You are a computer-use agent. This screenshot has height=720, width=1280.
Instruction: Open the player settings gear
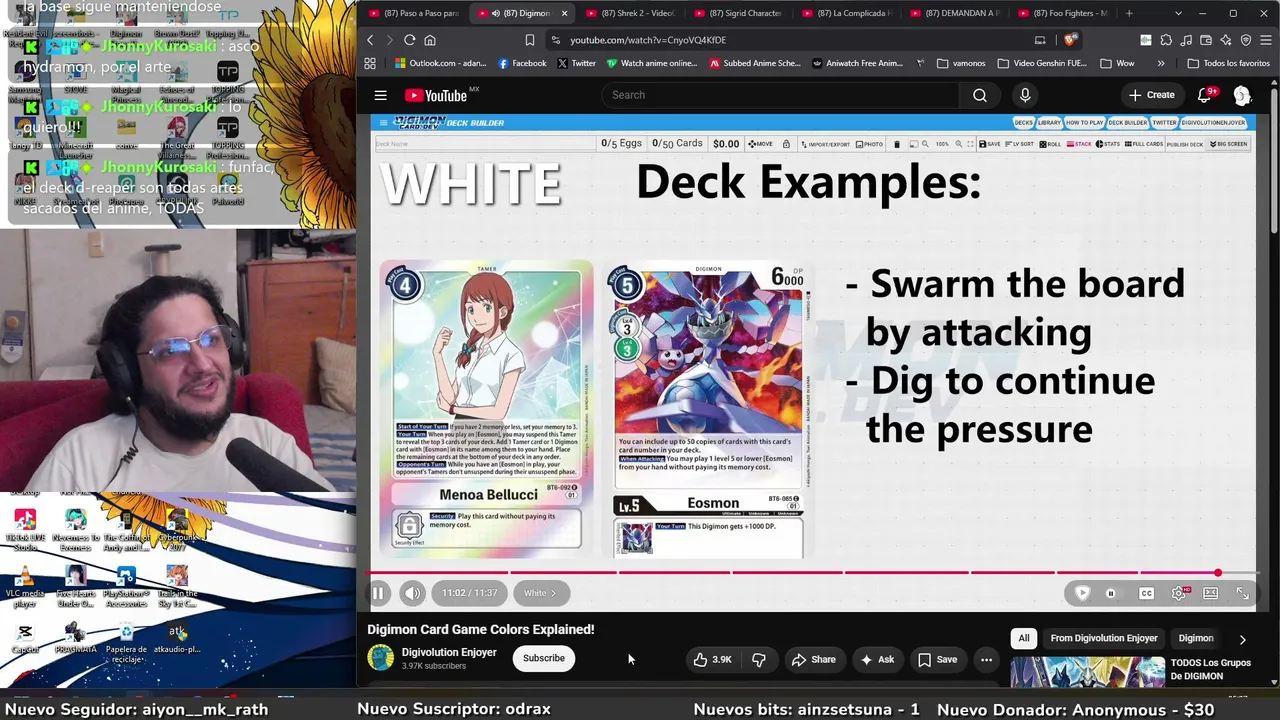(1179, 593)
